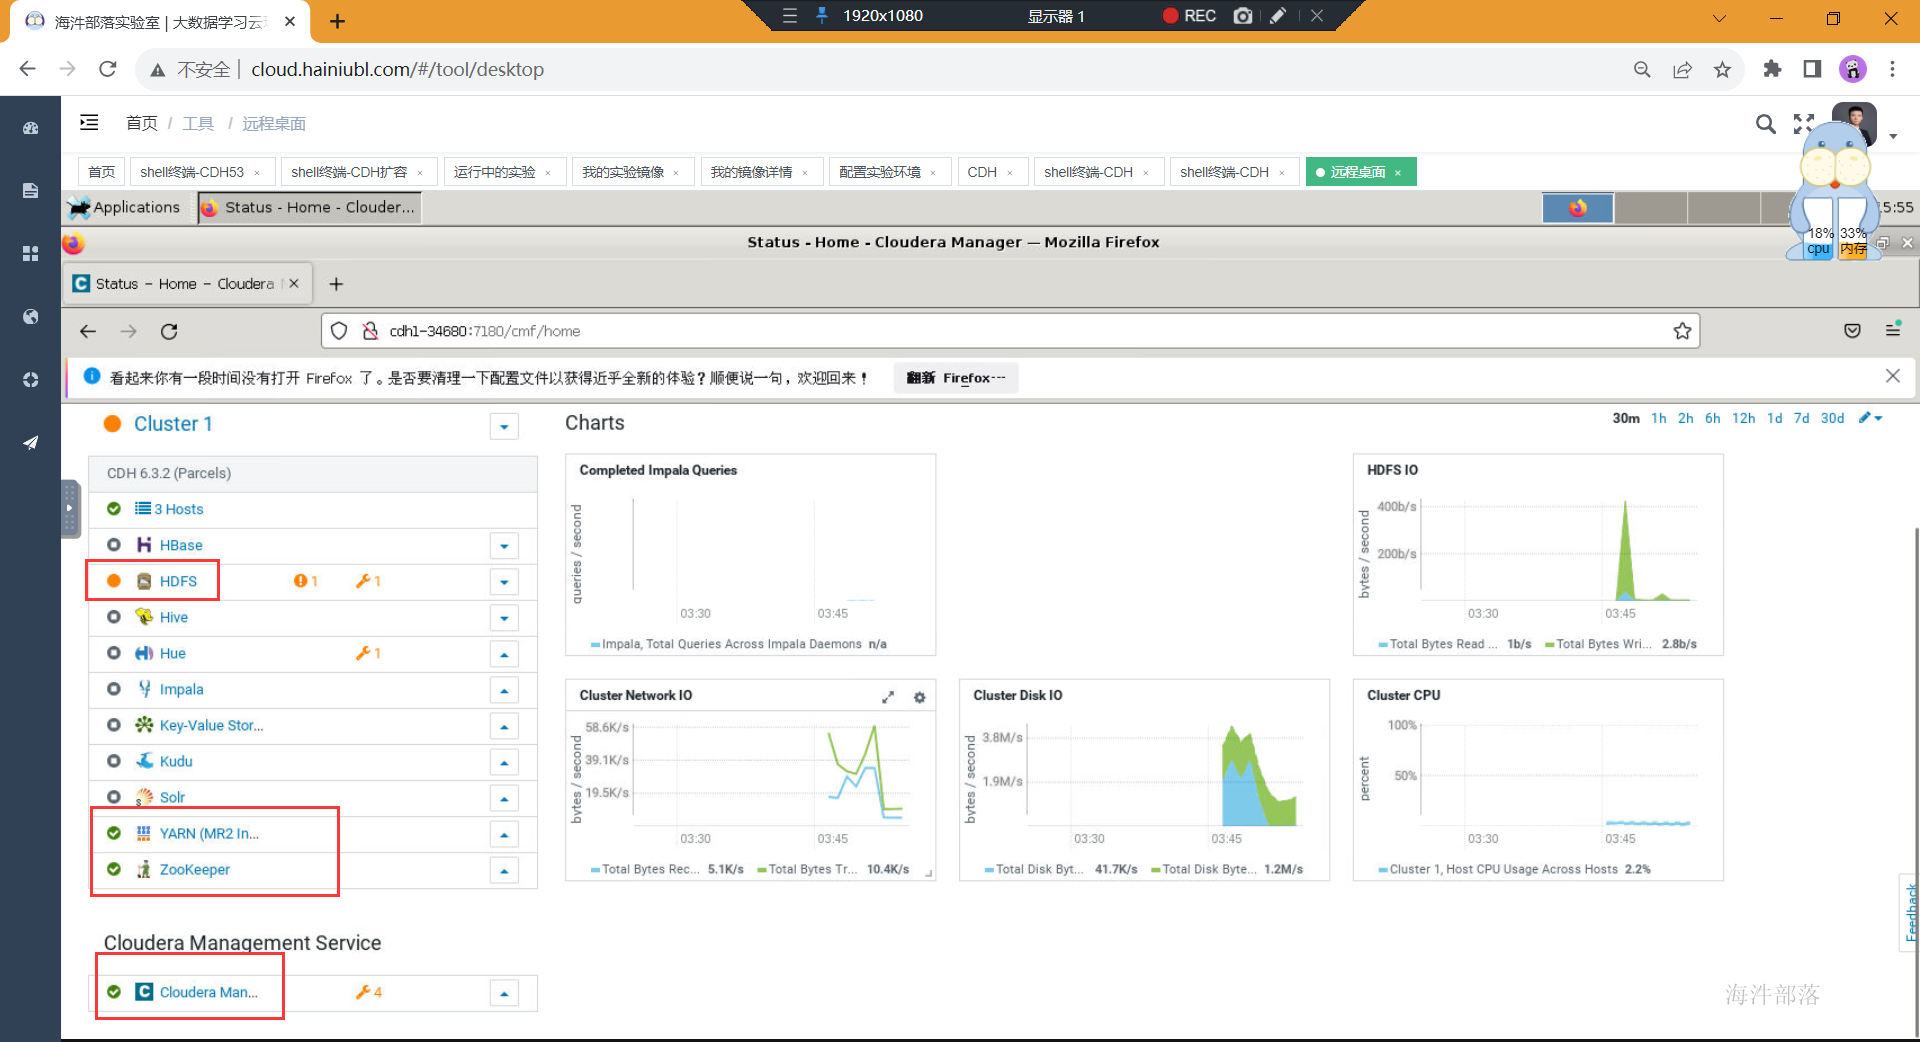Viewport: 1920px width, 1042px height.
Task: Select the 30d chart time range
Action: click(x=1832, y=418)
